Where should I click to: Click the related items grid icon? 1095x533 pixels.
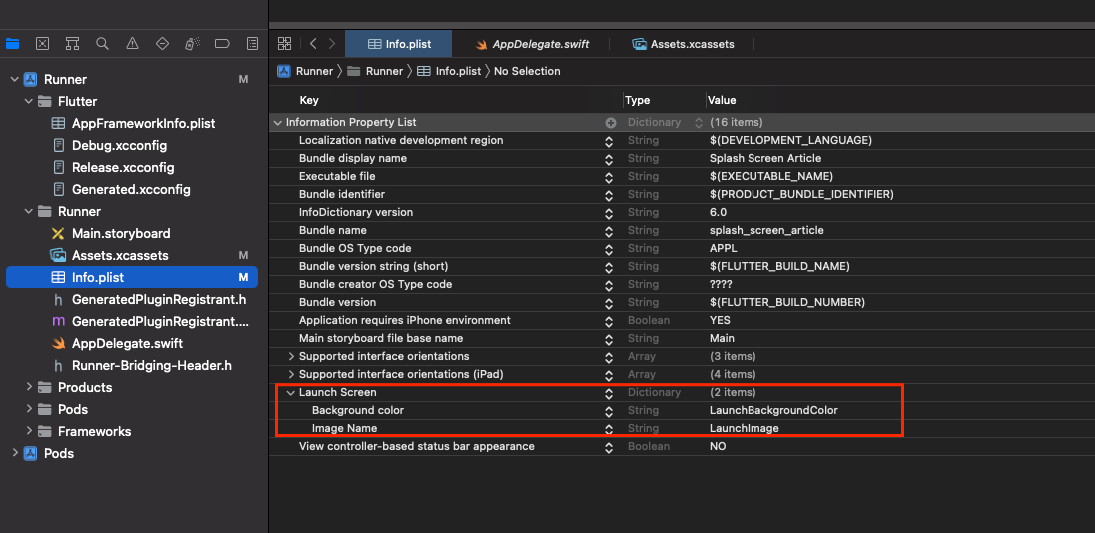coord(284,44)
